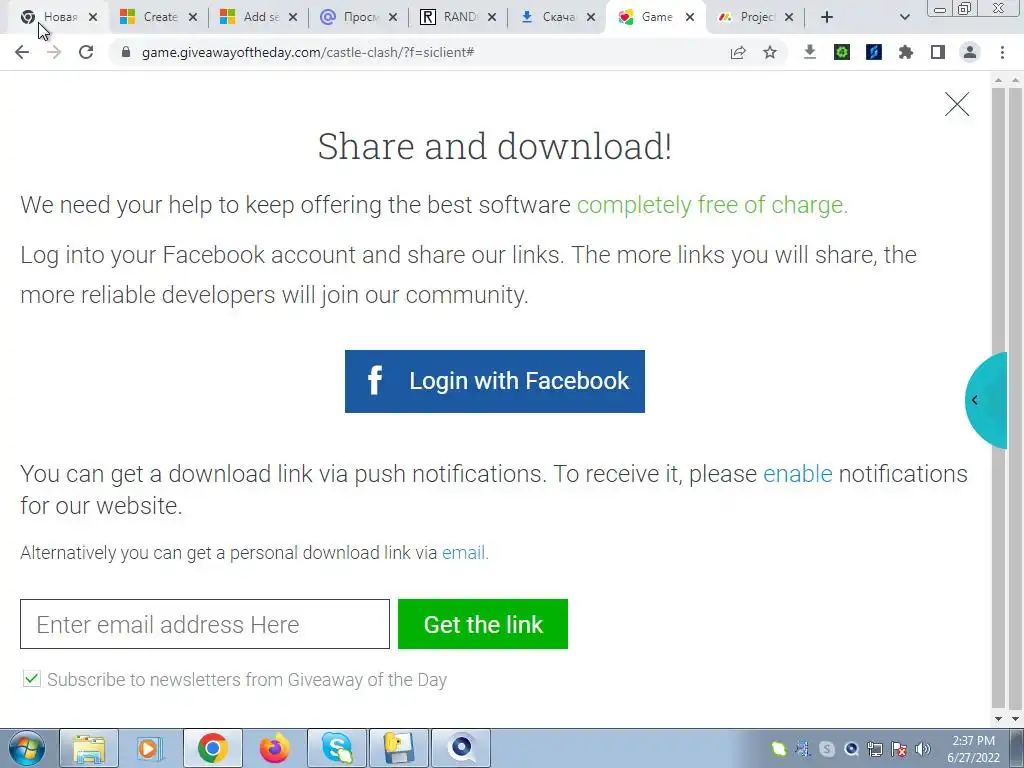Open a new browser tab
This screenshot has width=1024, height=768.
pyautogui.click(x=827, y=17)
